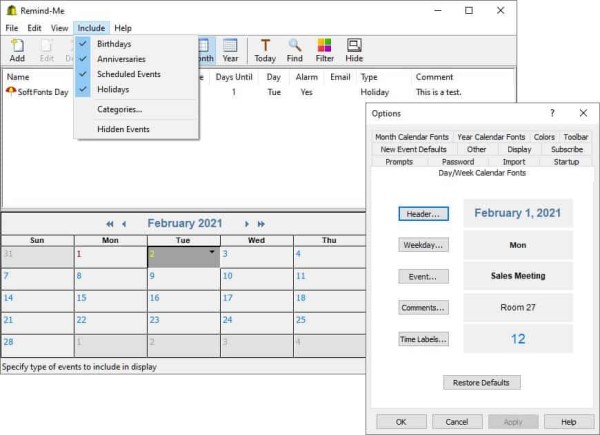Image resolution: width=600 pixels, height=435 pixels.
Task: Open the Edit menu
Action: pos(34,28)
